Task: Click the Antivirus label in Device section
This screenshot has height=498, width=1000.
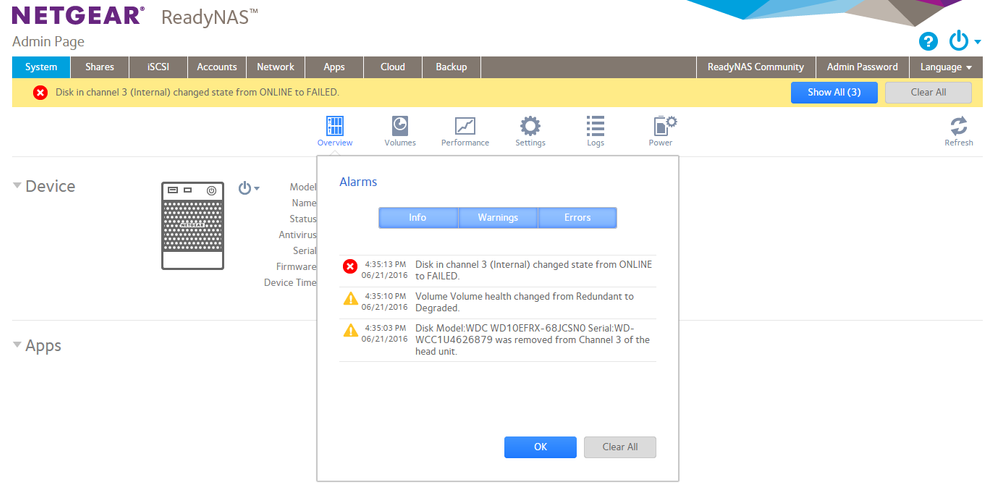Action: (297, 235)
